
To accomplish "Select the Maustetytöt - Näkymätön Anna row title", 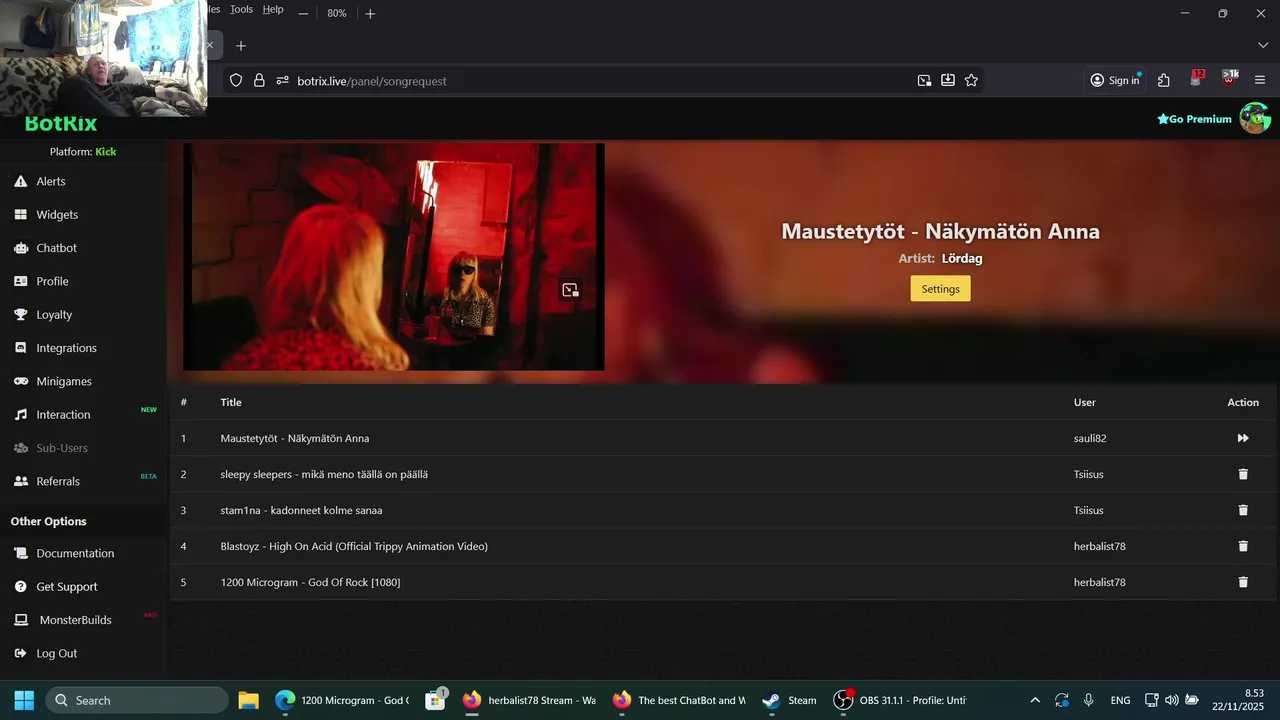I will [295, 438].
